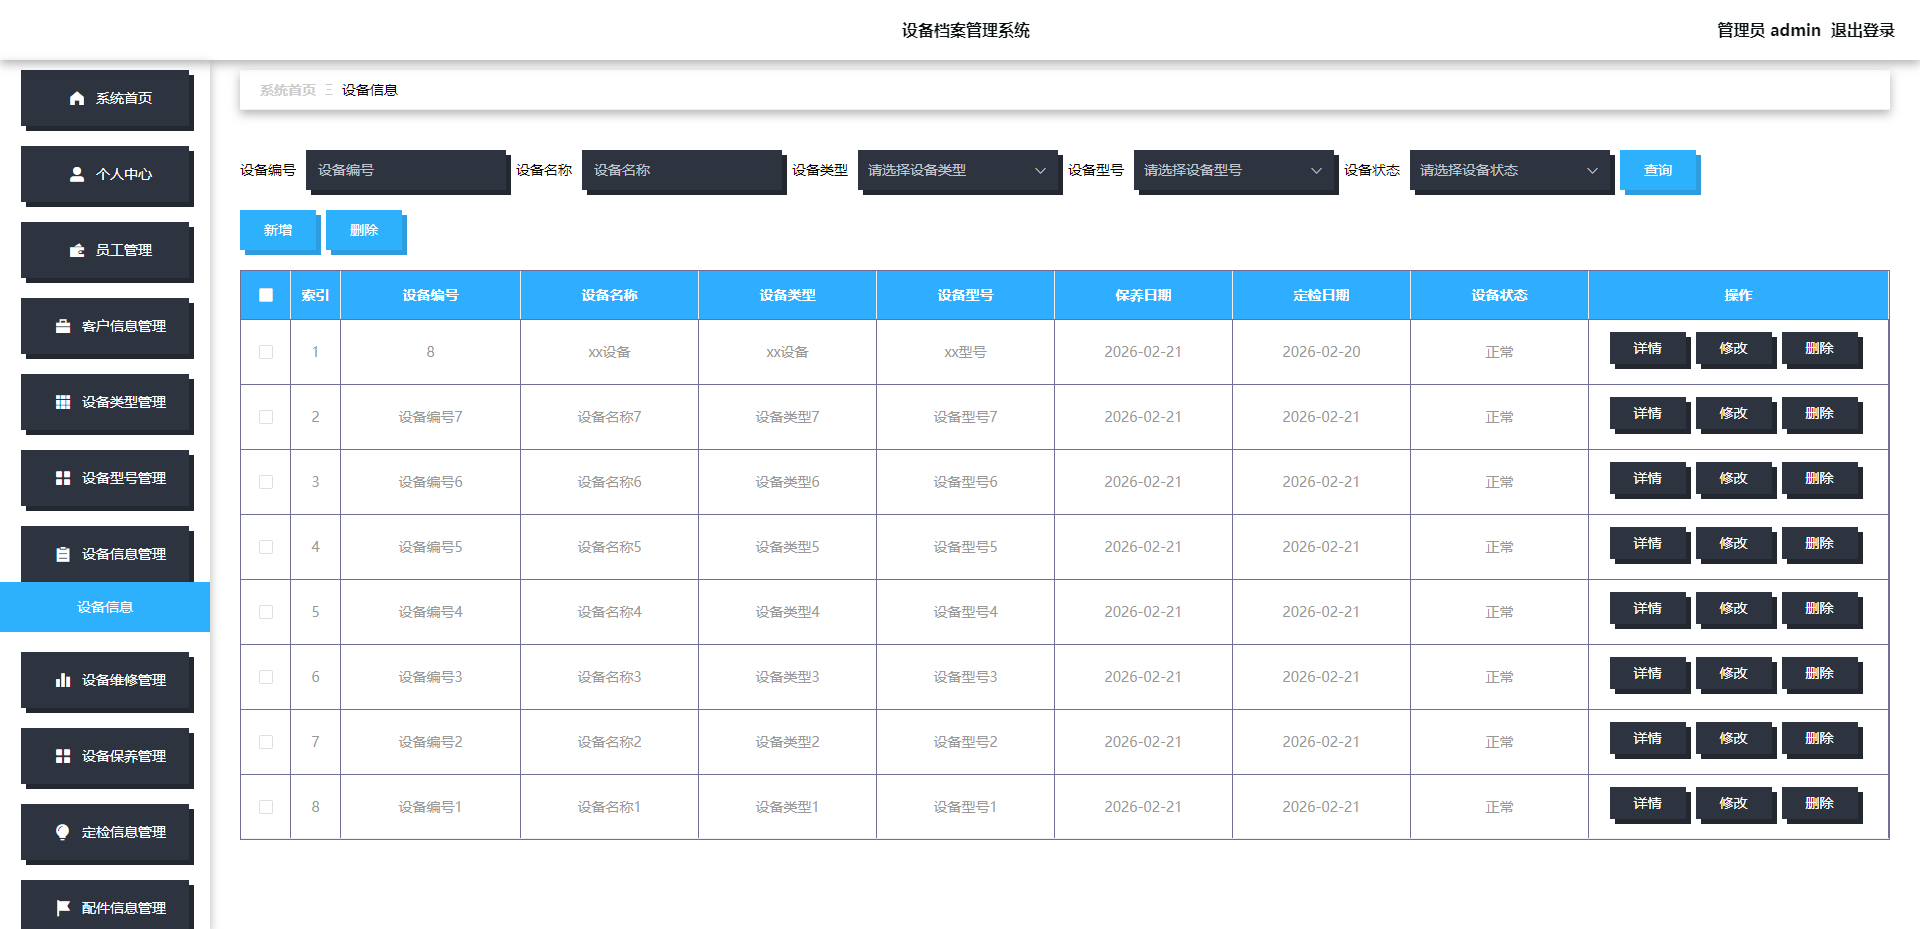Image resolution: width=1920 pixels, height=929 pixels.
Task: Open 客户信息管理 menu in the sidebar
Action: (106, 326)
